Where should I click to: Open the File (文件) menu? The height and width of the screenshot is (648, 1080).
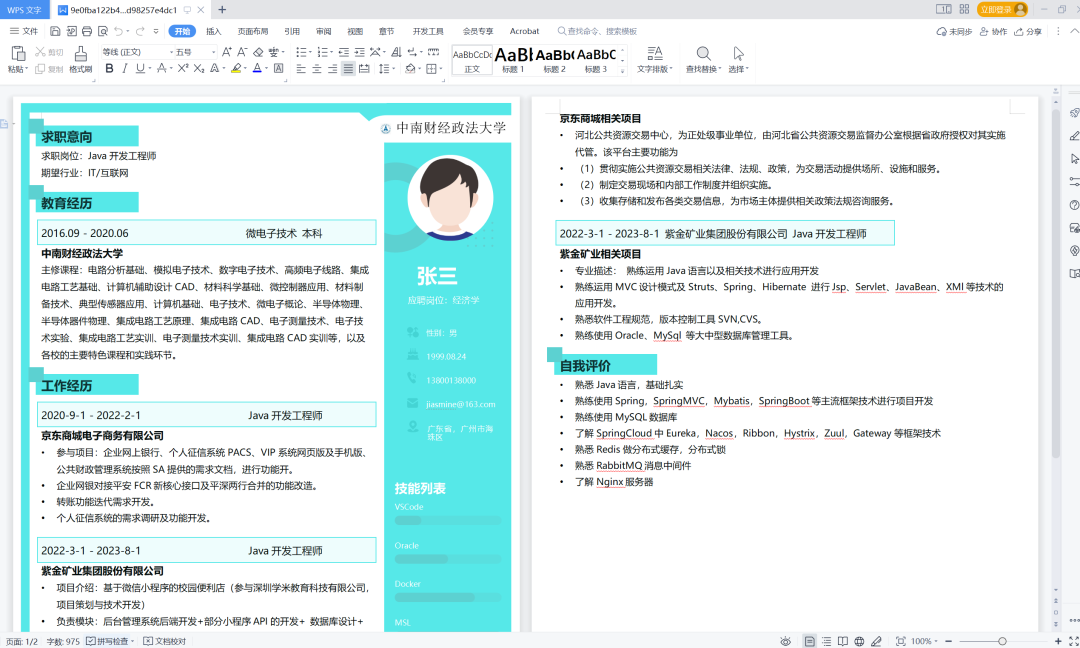[24, 31]
